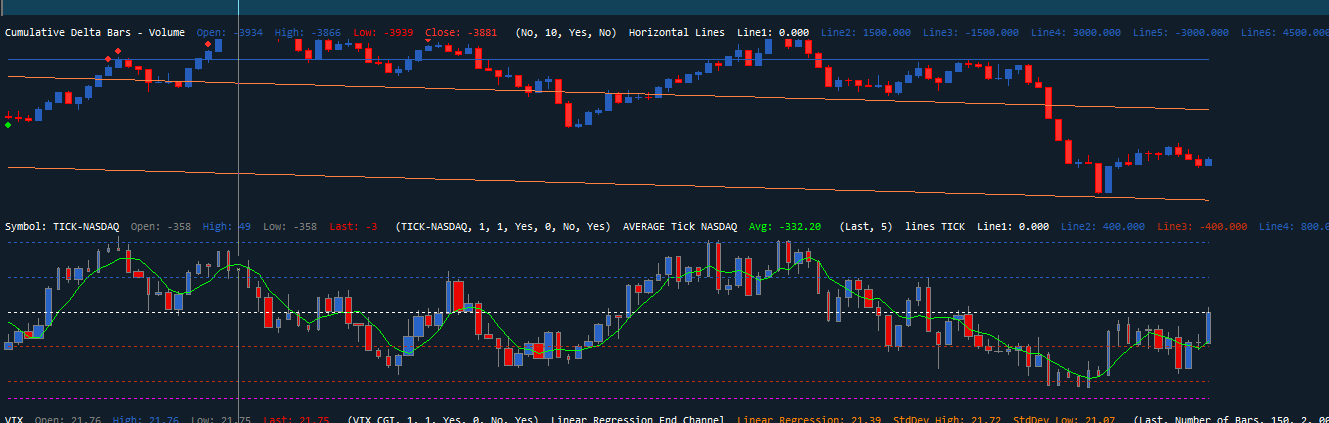Click the red 'Last: 21.75' VIX reading
This screenshot has width=1329, height=423.
click(x=296, y=418)
